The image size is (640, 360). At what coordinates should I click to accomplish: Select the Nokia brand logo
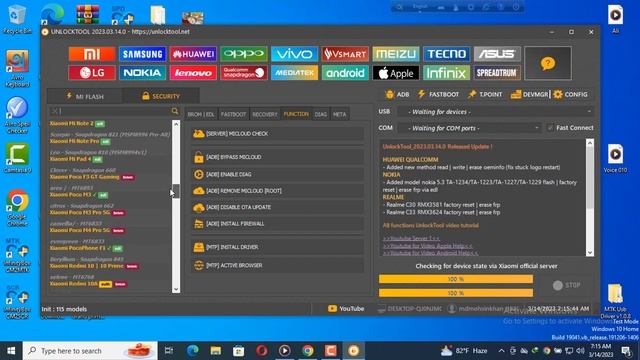[142, 73]
